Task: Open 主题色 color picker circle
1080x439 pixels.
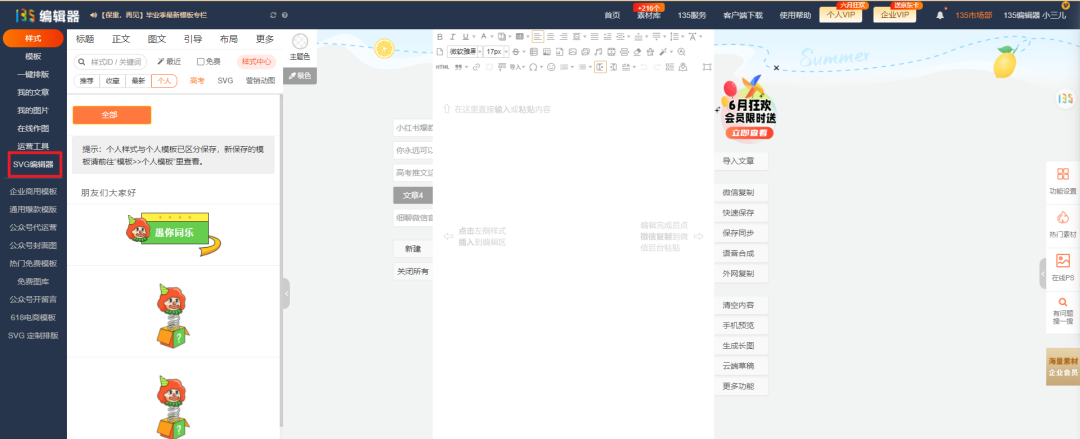Action: click(x=300, y=41)
